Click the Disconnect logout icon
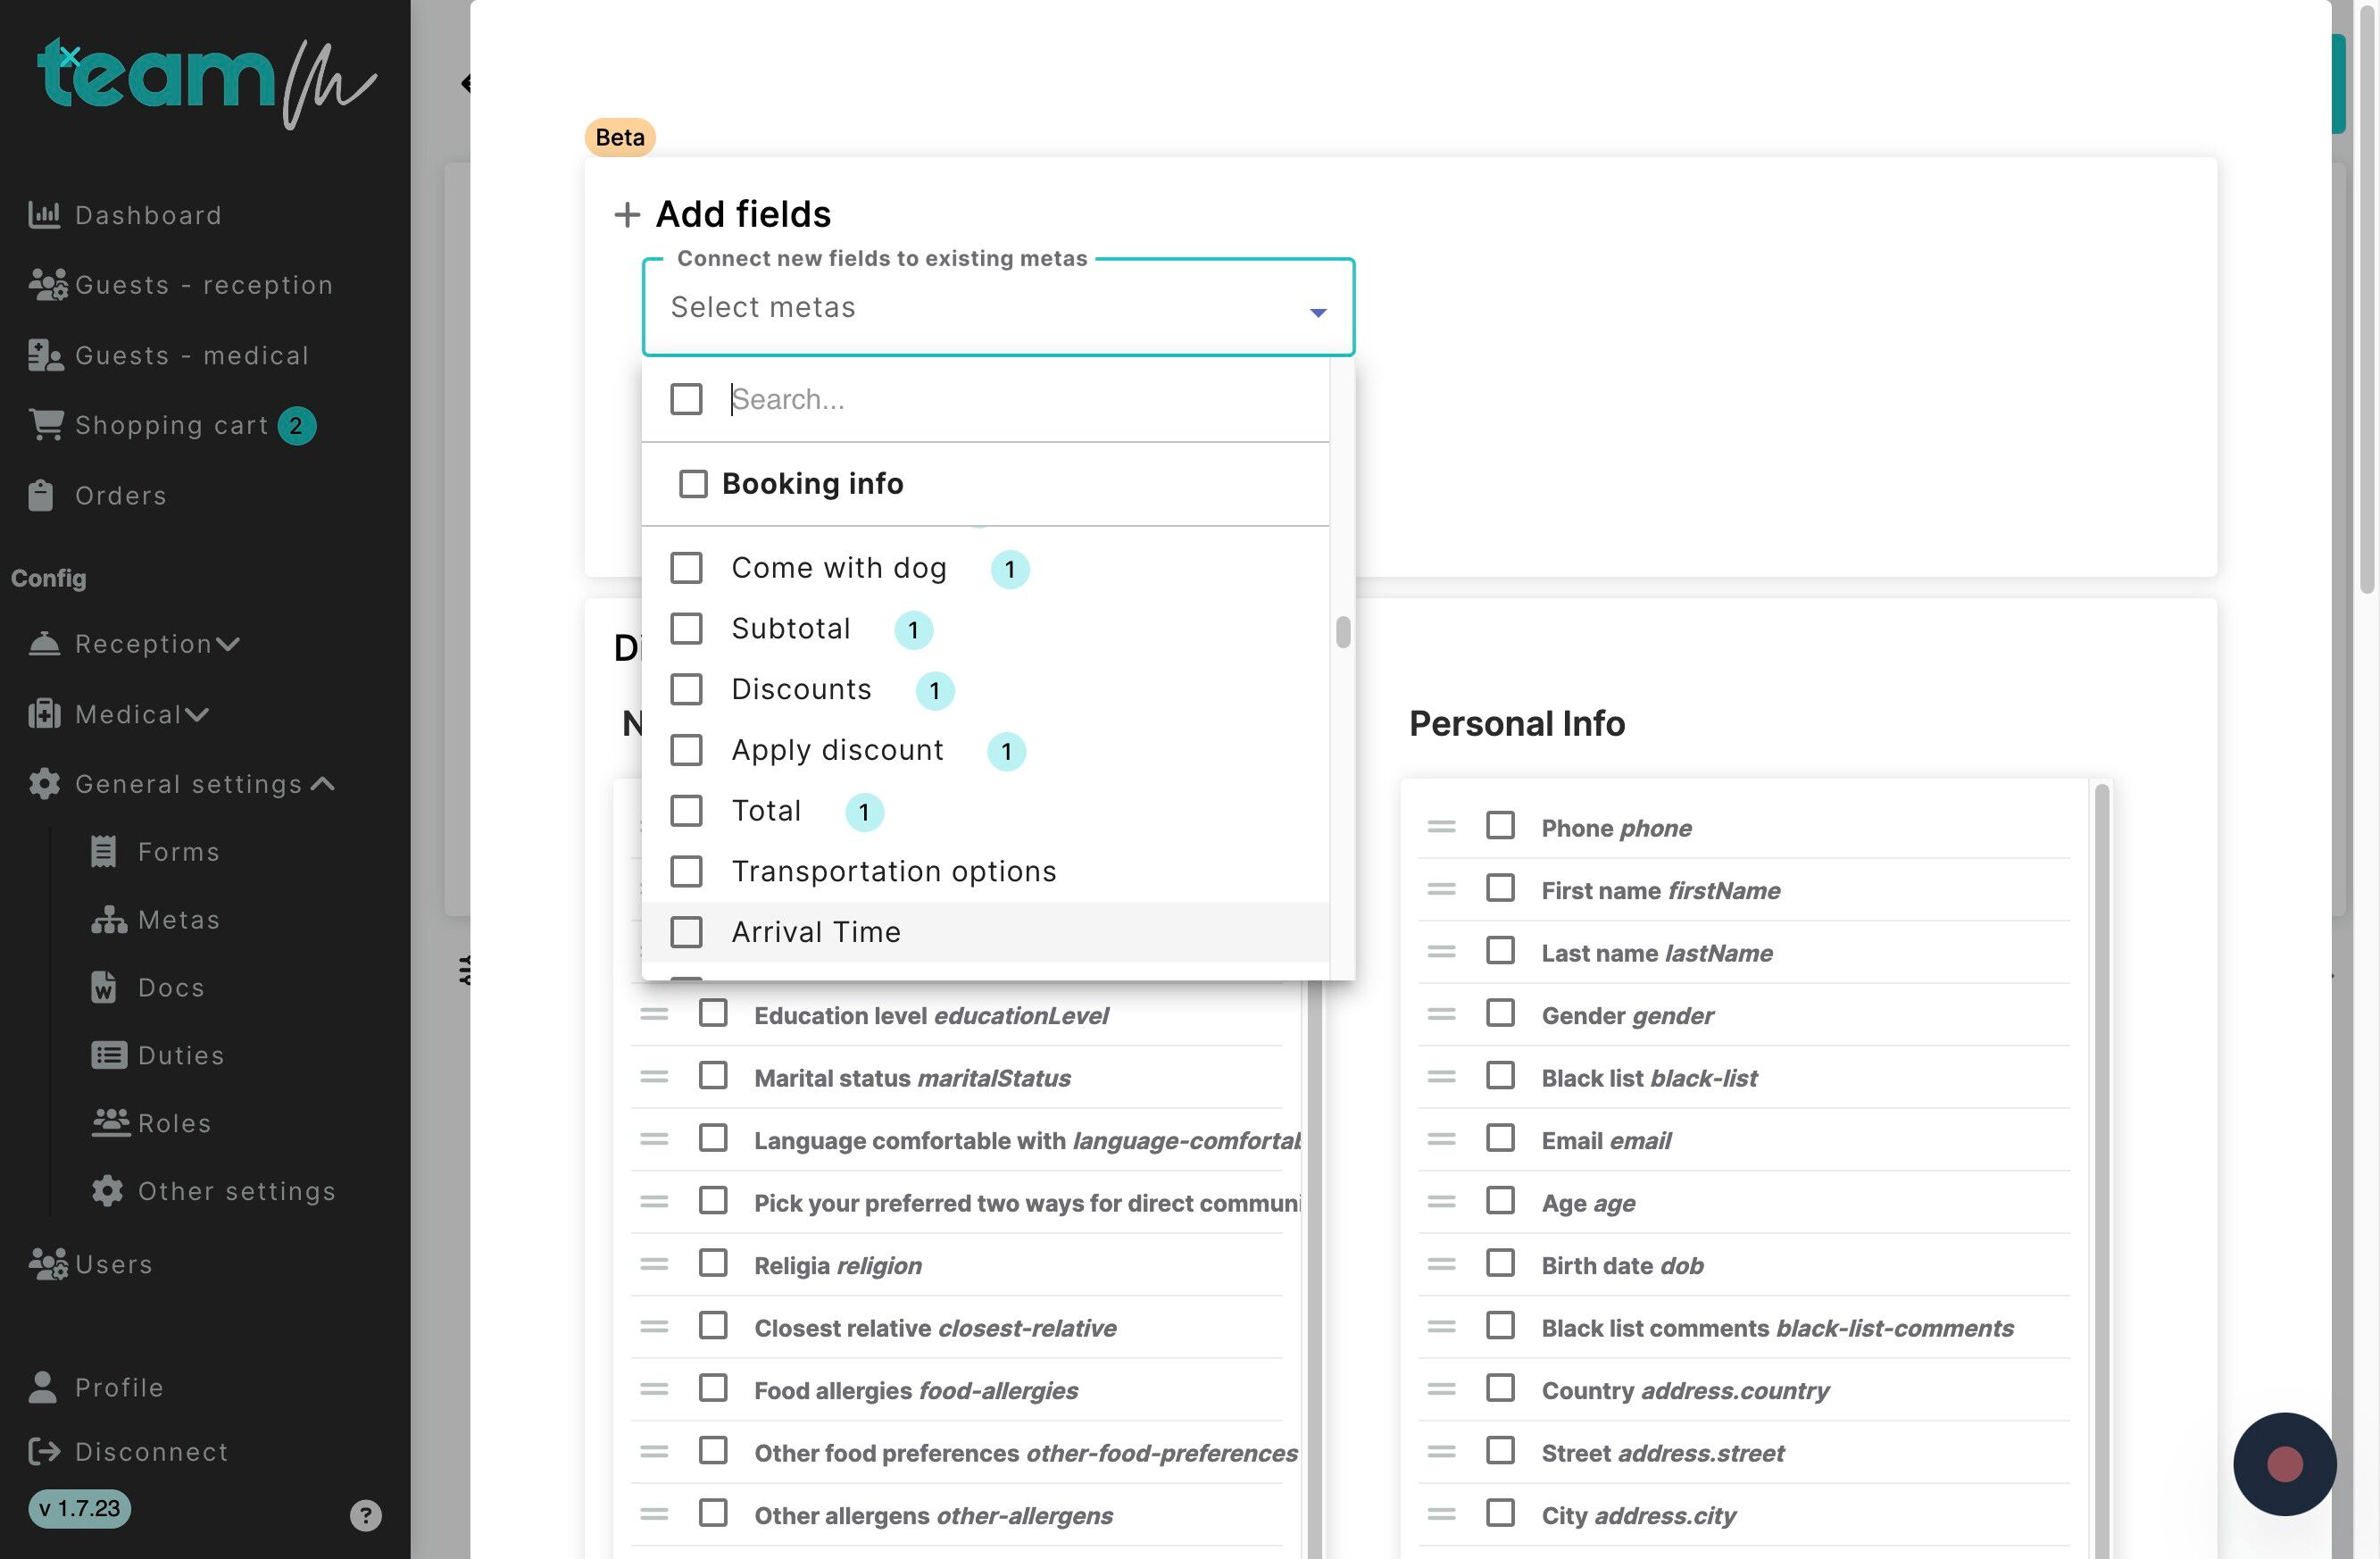The height and width of the screenshot is (1559, 2380). (x=44, y=1452)
